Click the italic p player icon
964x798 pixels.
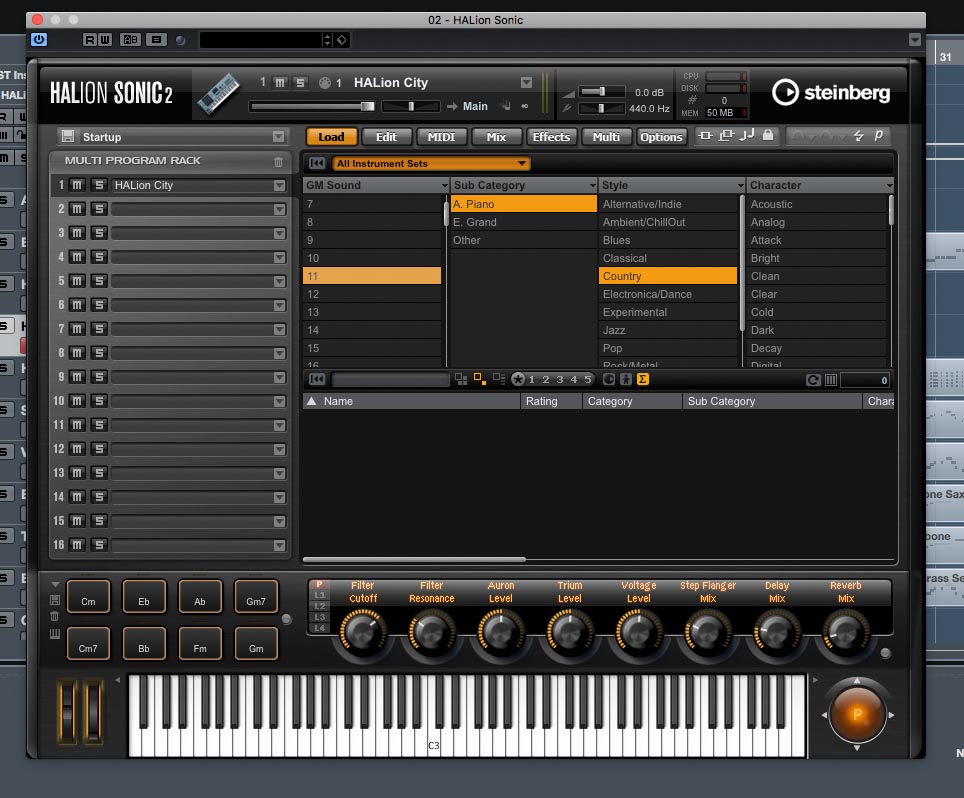879,135
